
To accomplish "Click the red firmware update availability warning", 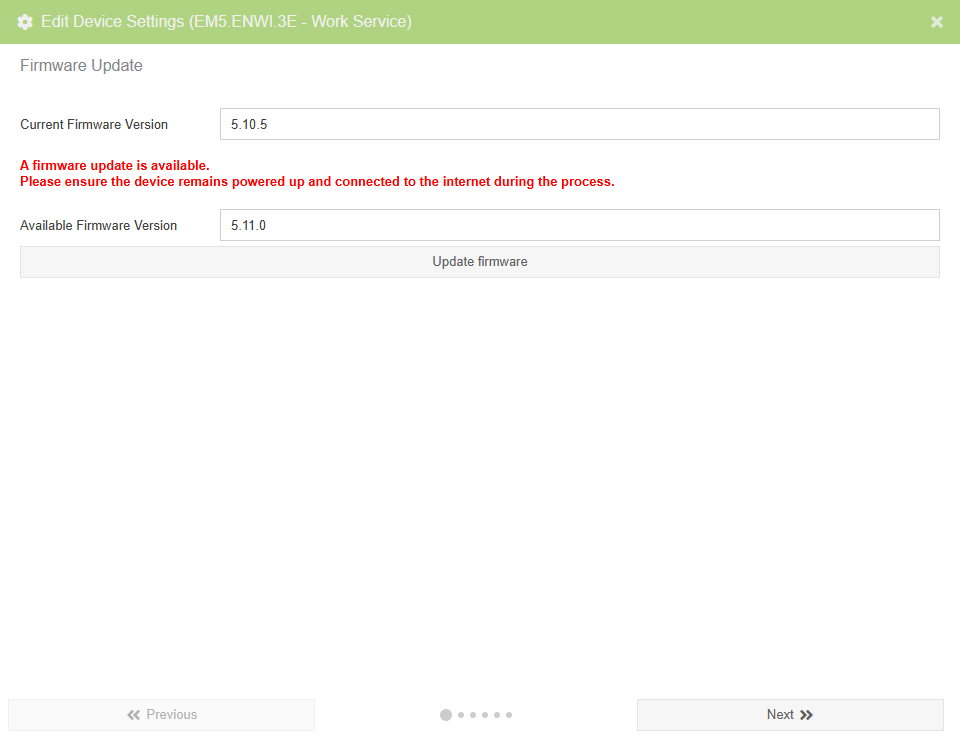I will (x=320, y=173).
